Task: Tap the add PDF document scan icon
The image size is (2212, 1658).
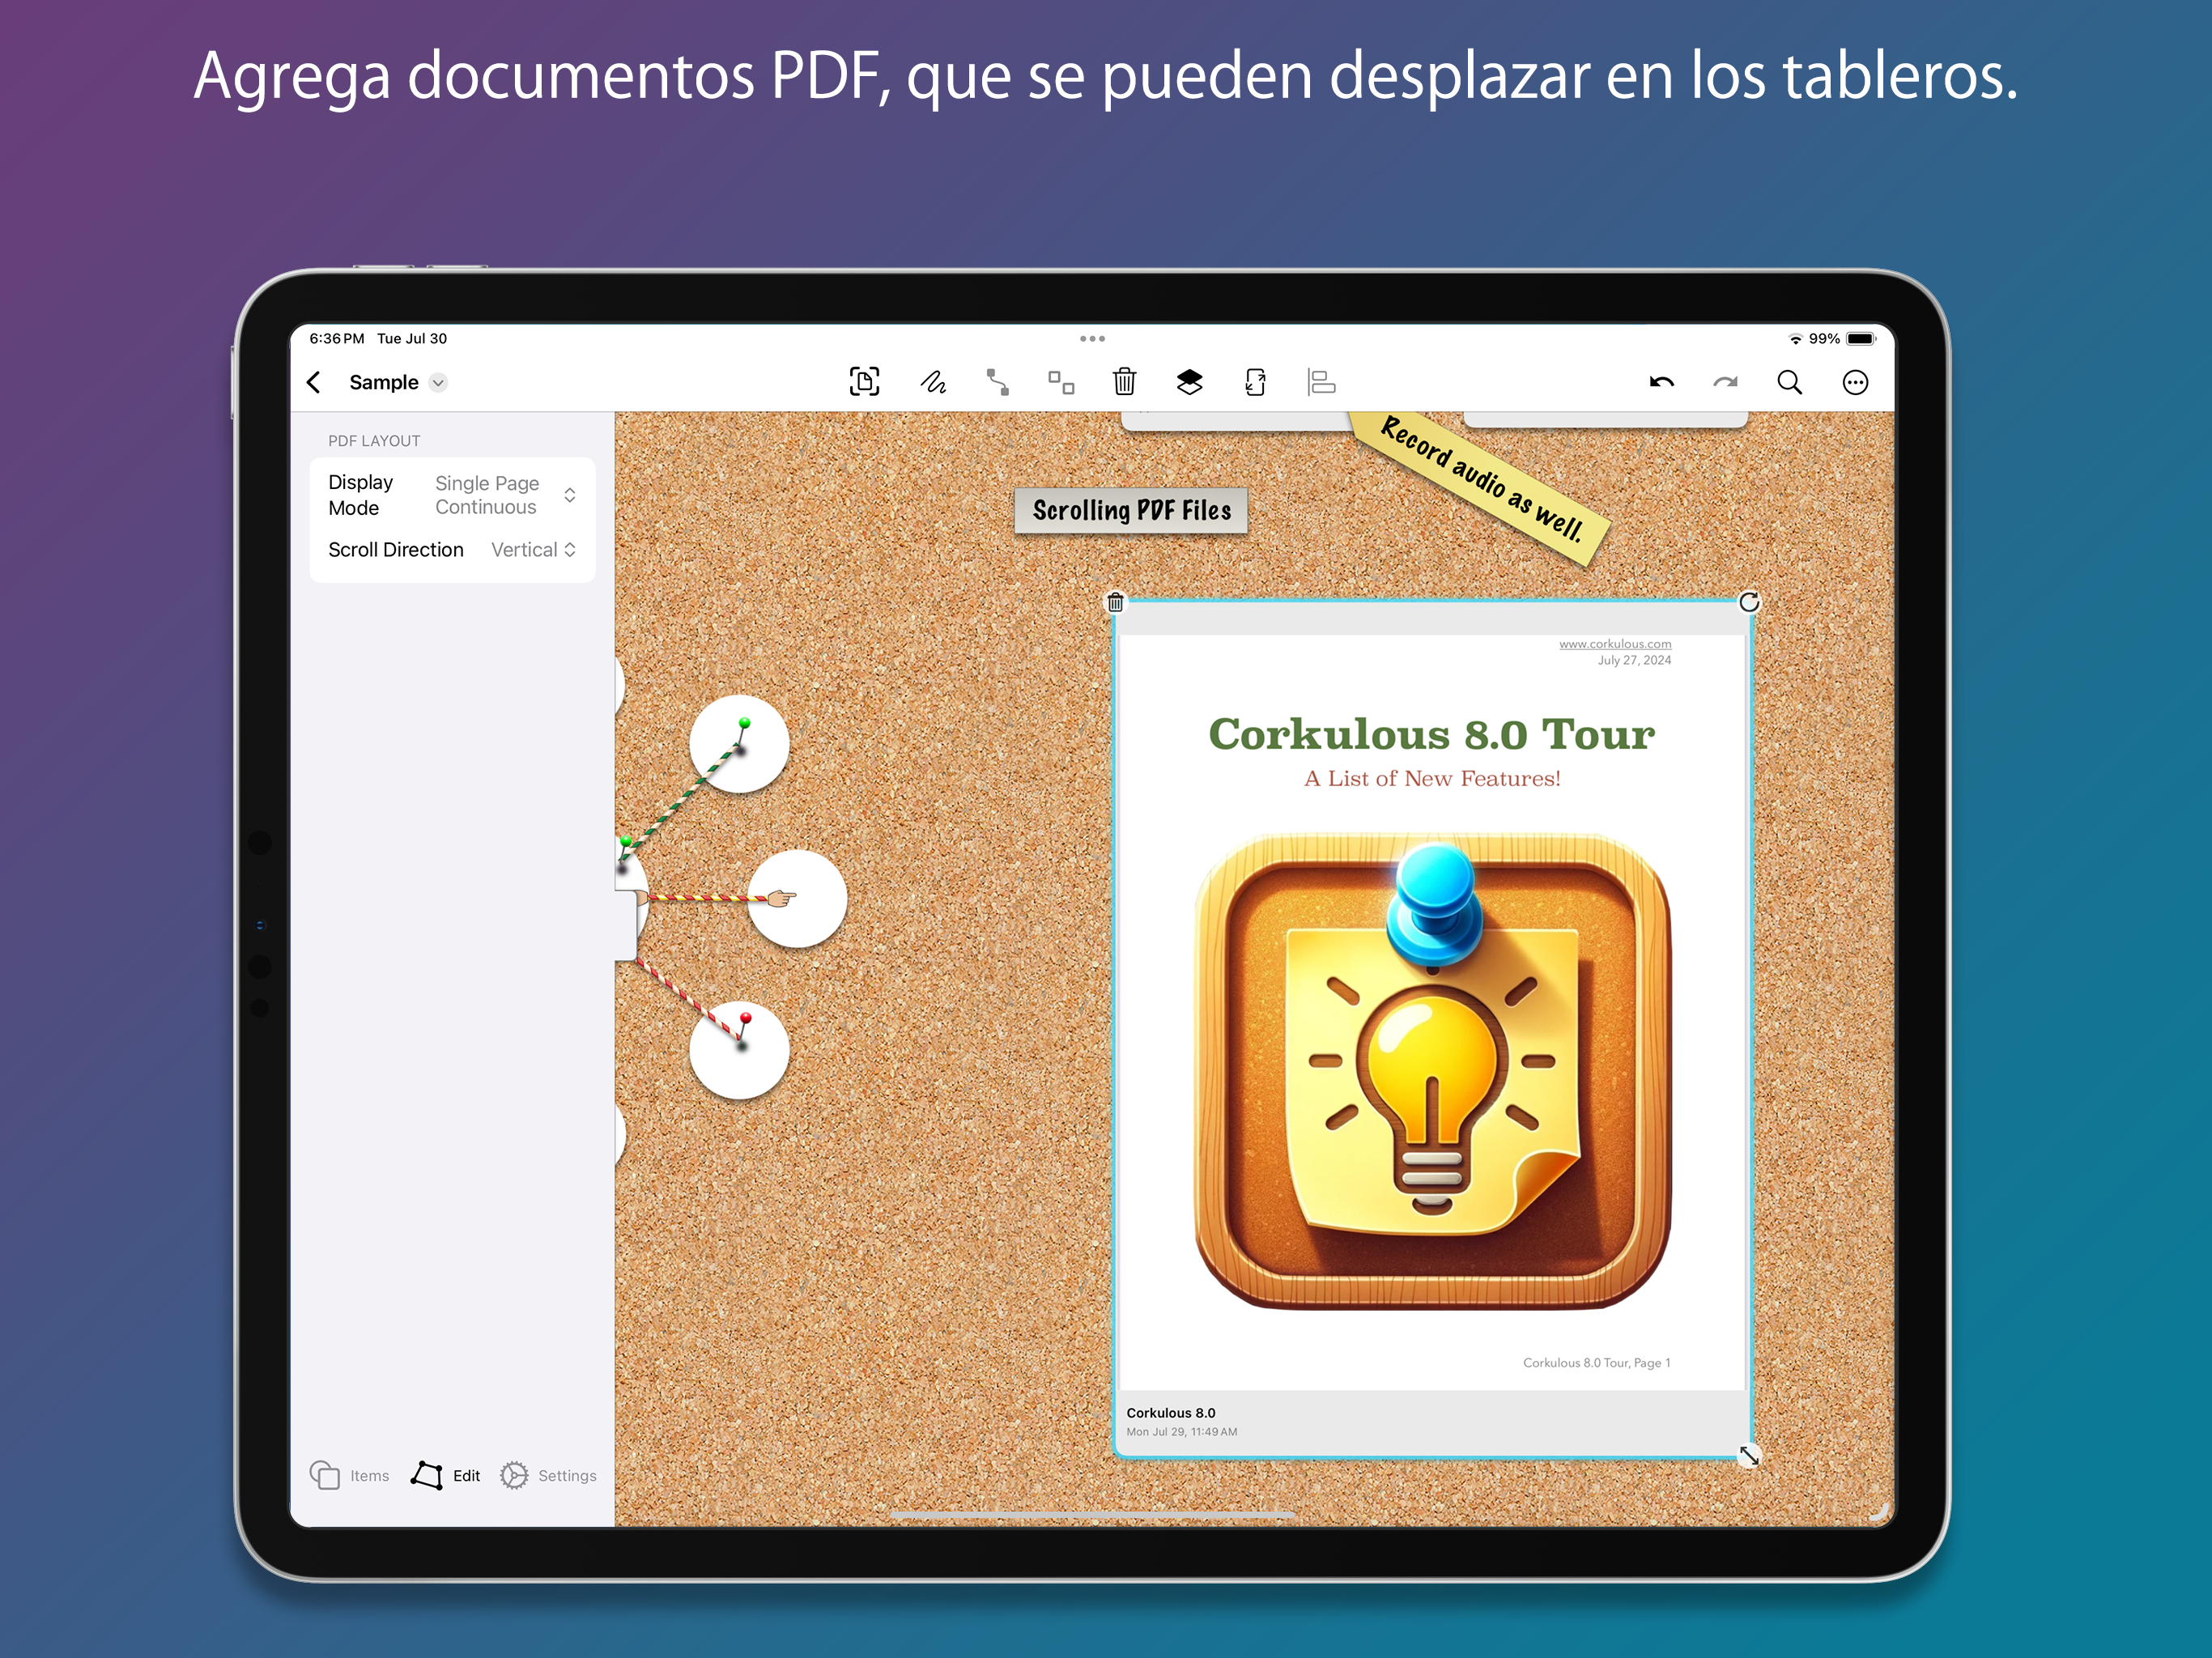Action: point(864,382)
